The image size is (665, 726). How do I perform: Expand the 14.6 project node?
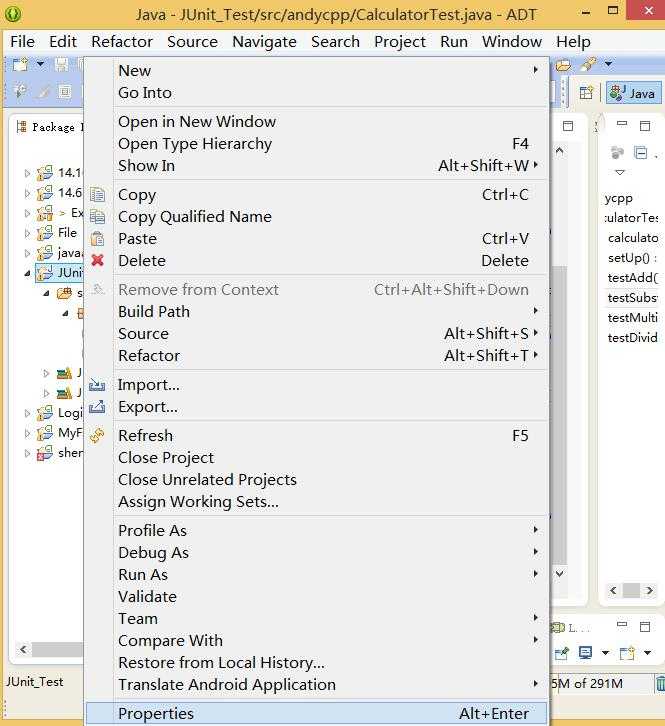(x=27, y=194)
